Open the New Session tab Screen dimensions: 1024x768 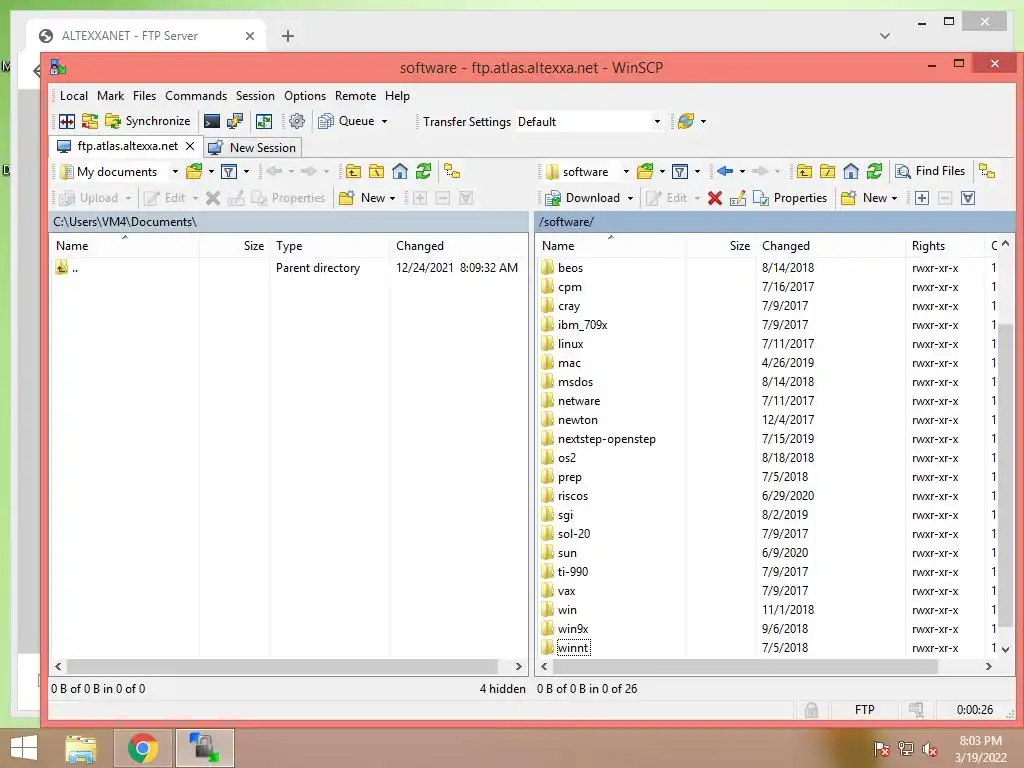(x=252, y=148)
